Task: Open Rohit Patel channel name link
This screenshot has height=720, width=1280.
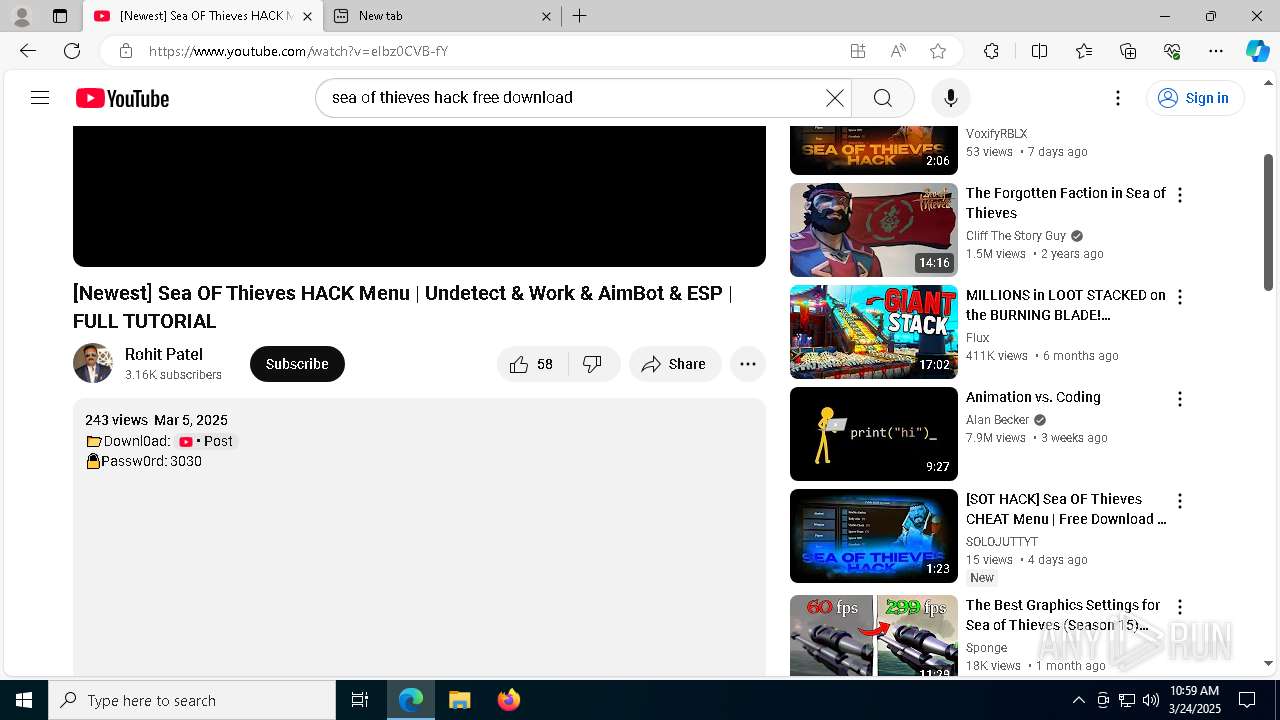Action: (x=164, y=354)
